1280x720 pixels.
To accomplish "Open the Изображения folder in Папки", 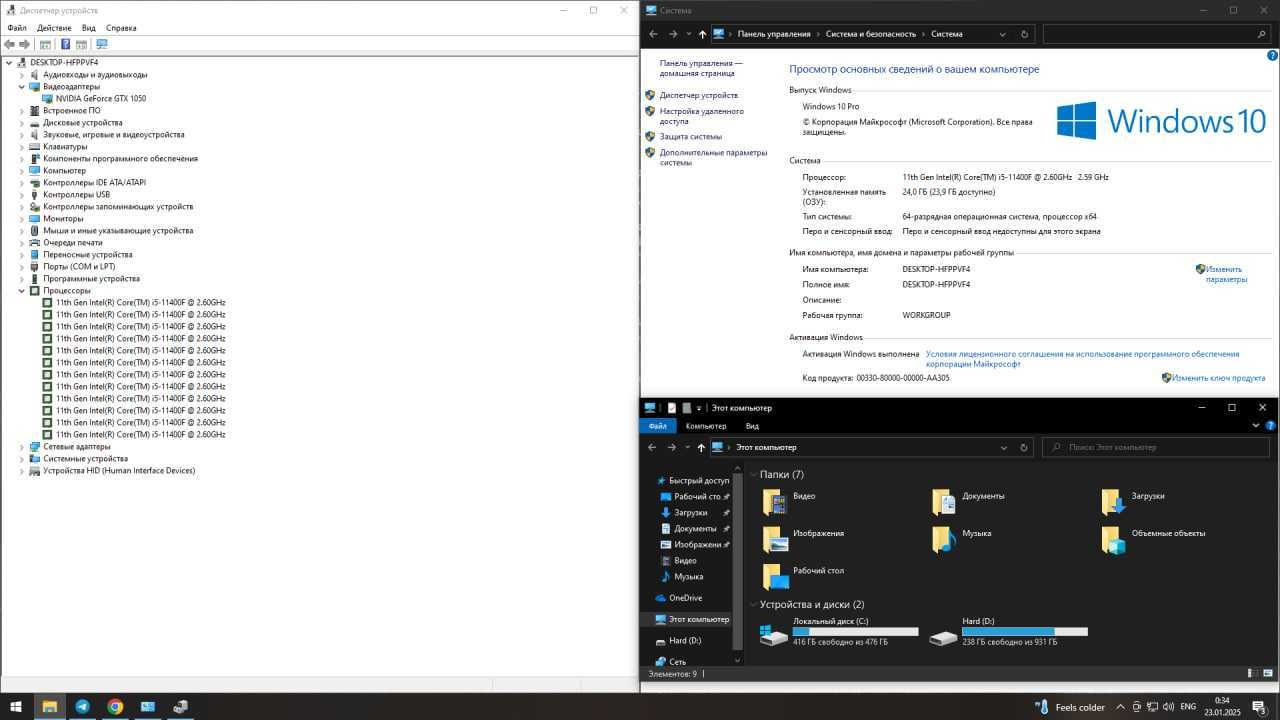I will click(803, 539).
